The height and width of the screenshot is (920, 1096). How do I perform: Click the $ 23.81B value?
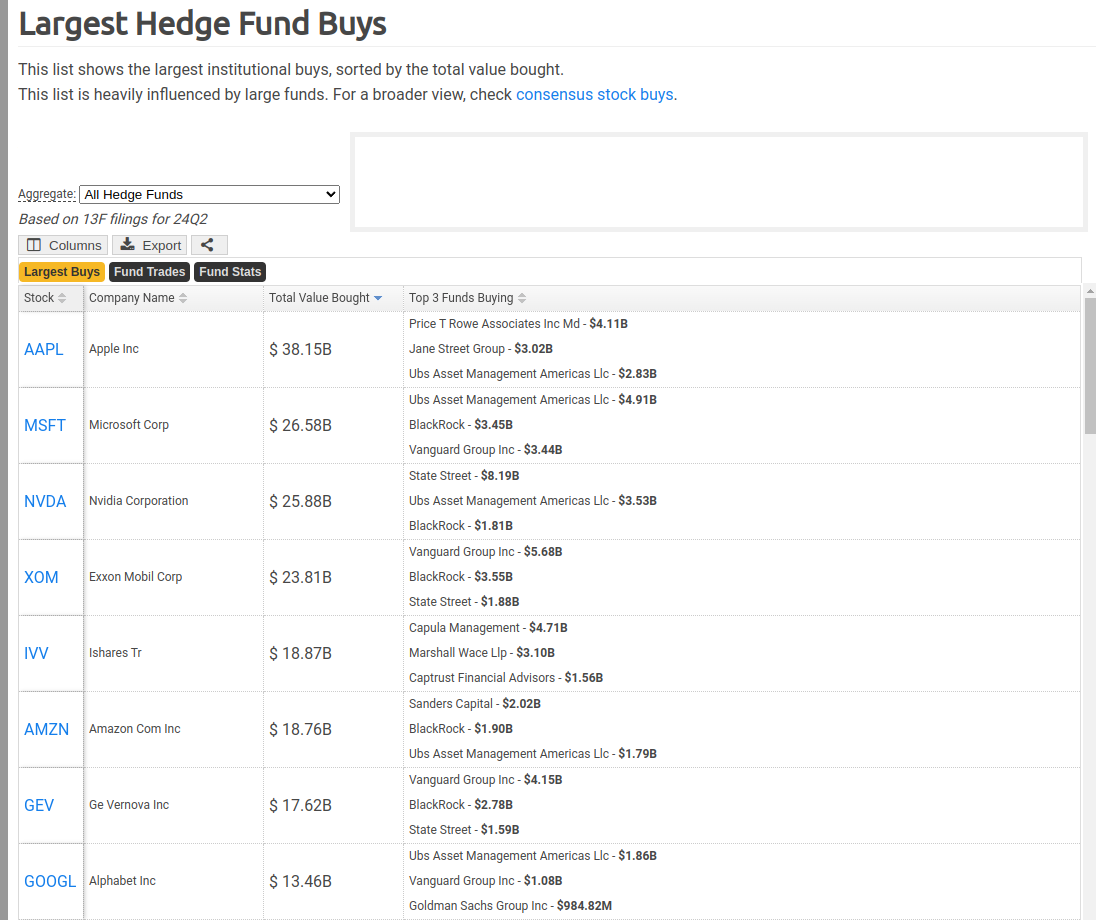[301, 577]
